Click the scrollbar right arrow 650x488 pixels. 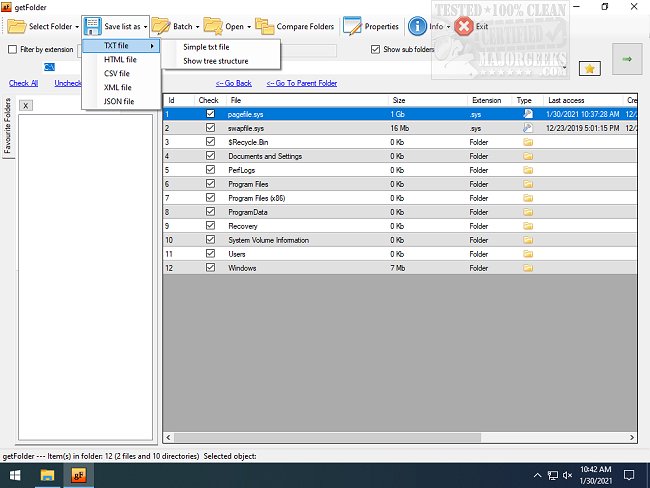632,437
